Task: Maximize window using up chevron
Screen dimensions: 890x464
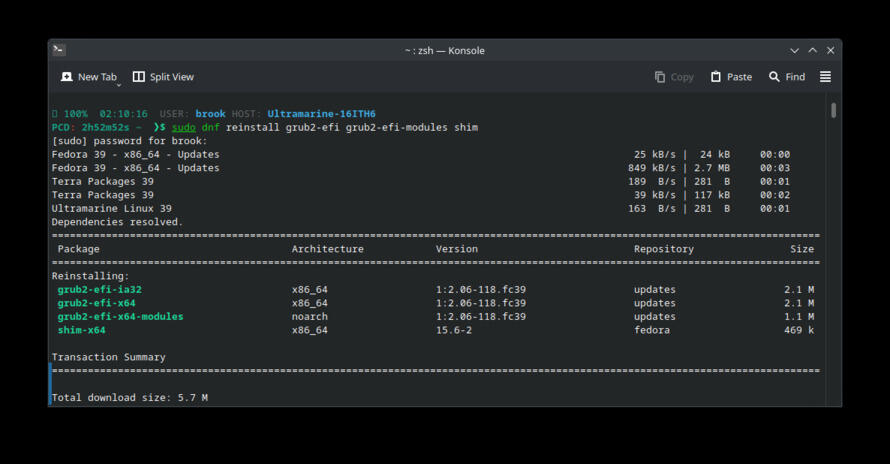Action: point(813,51)
